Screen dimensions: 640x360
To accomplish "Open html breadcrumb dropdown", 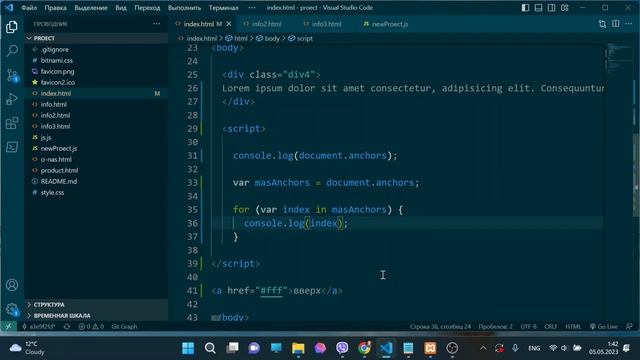I will coord(237,38).
